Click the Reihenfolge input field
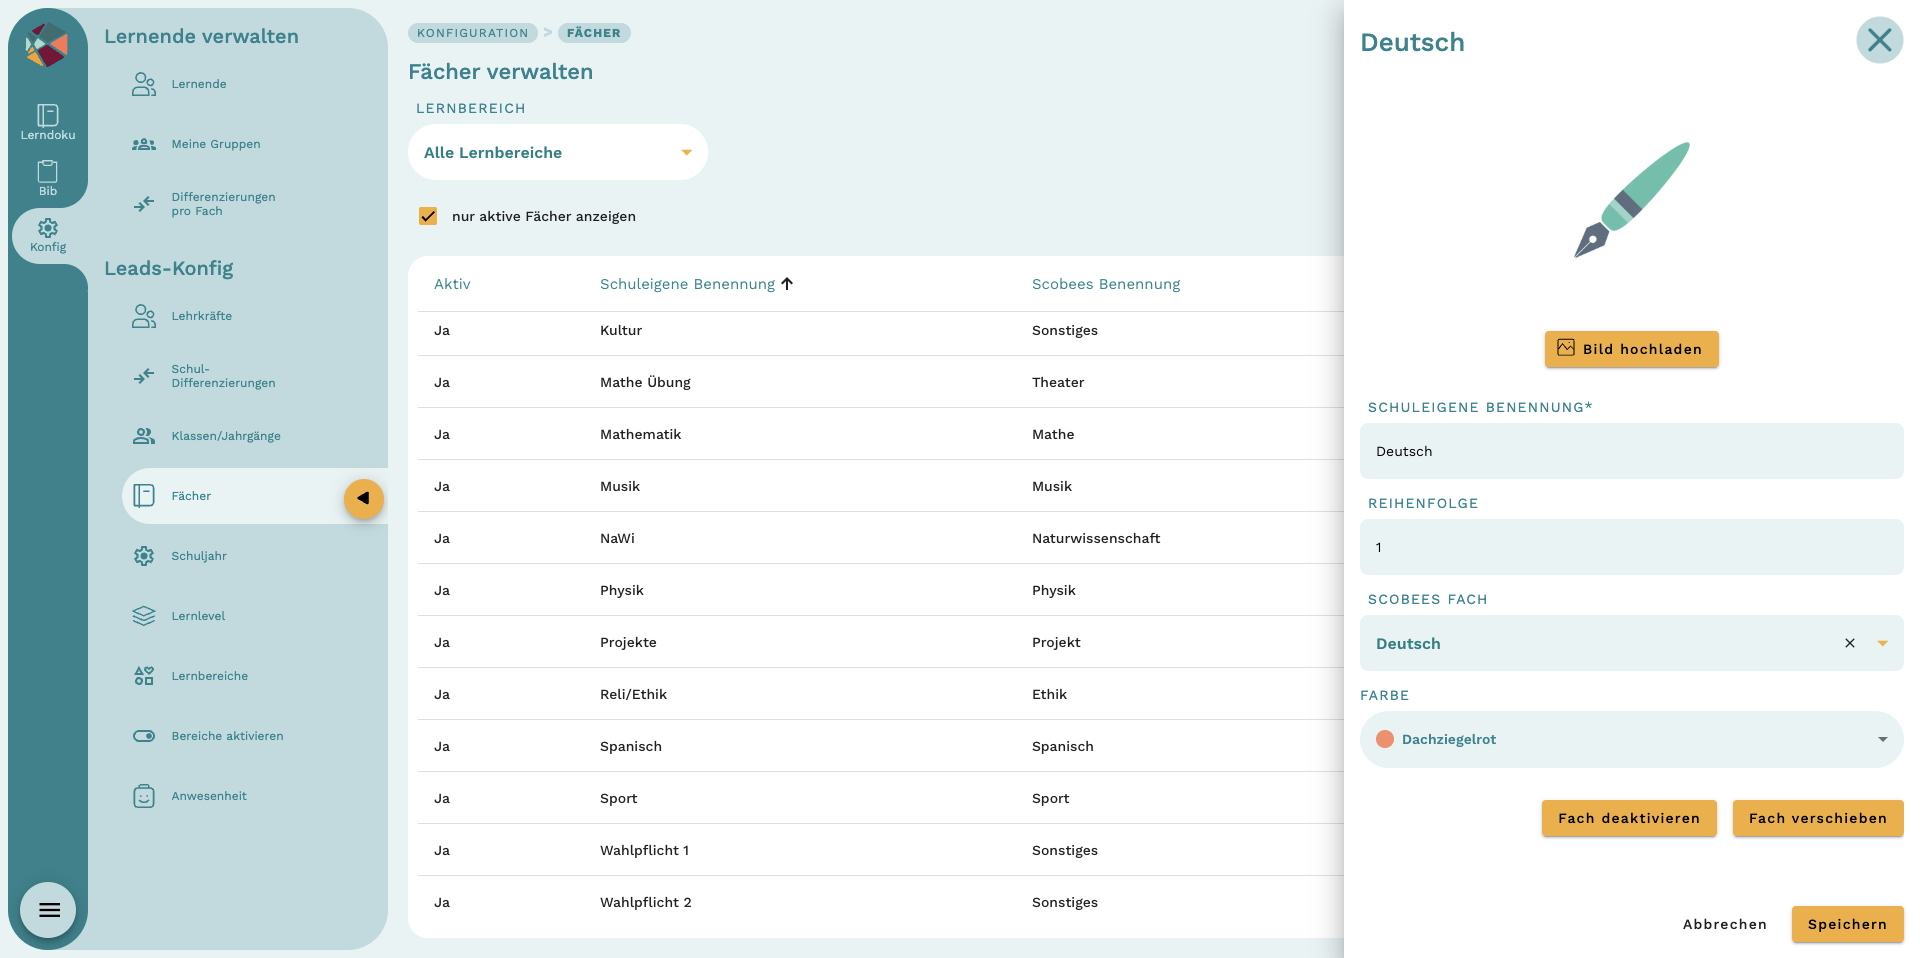Viewport: 1920px width, 958px height. point(1630,547)
